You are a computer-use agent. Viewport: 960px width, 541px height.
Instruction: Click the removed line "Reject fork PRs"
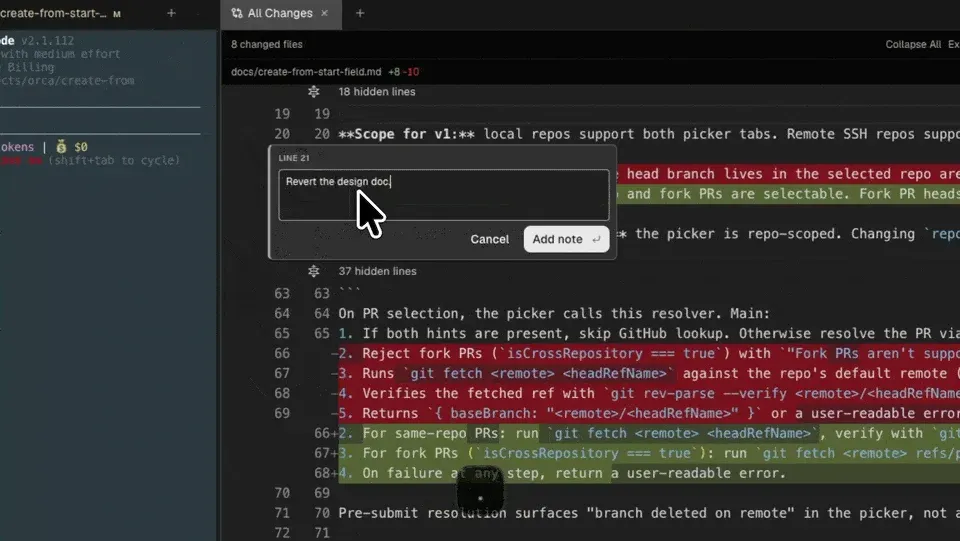pyautogui.click(x=649, y=353)
